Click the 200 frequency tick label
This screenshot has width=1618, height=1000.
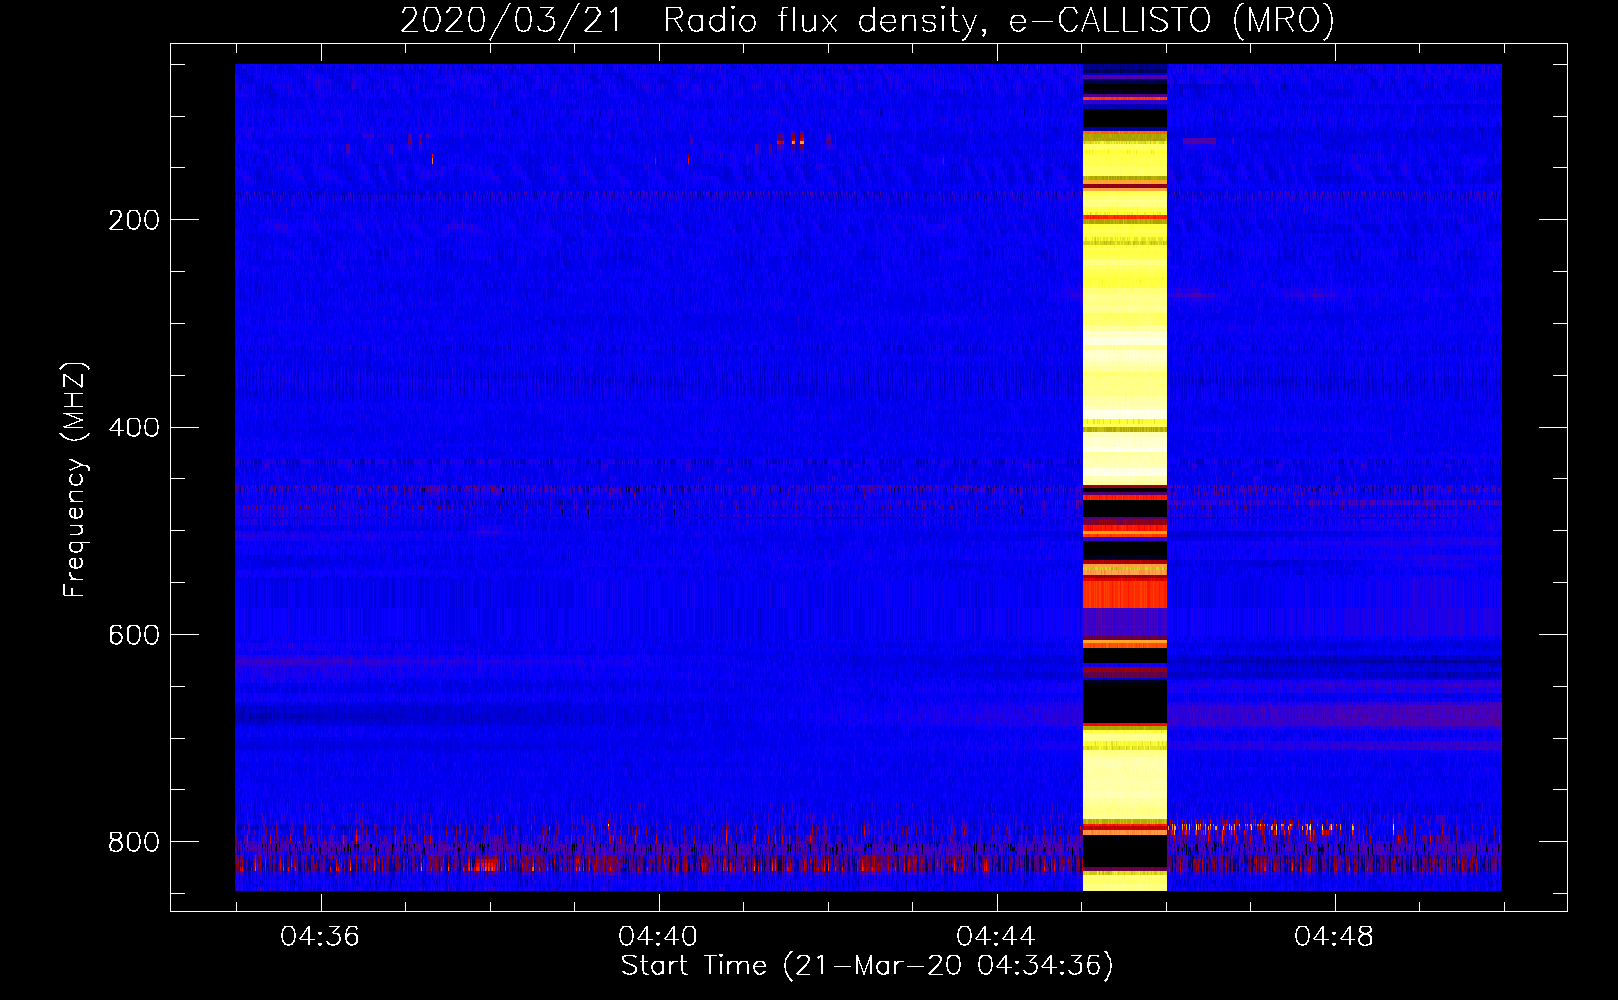(134, 220)
